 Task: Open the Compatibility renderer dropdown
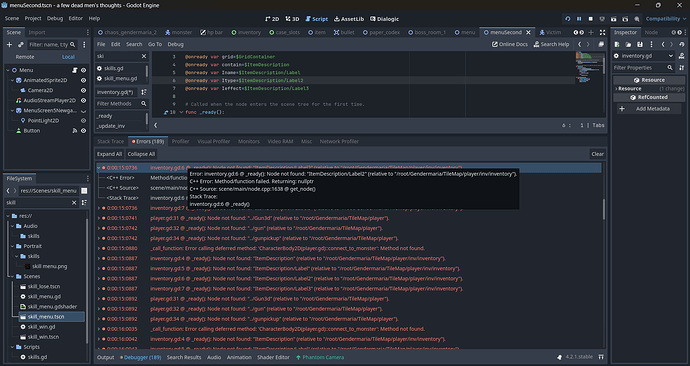pos(666,19)
